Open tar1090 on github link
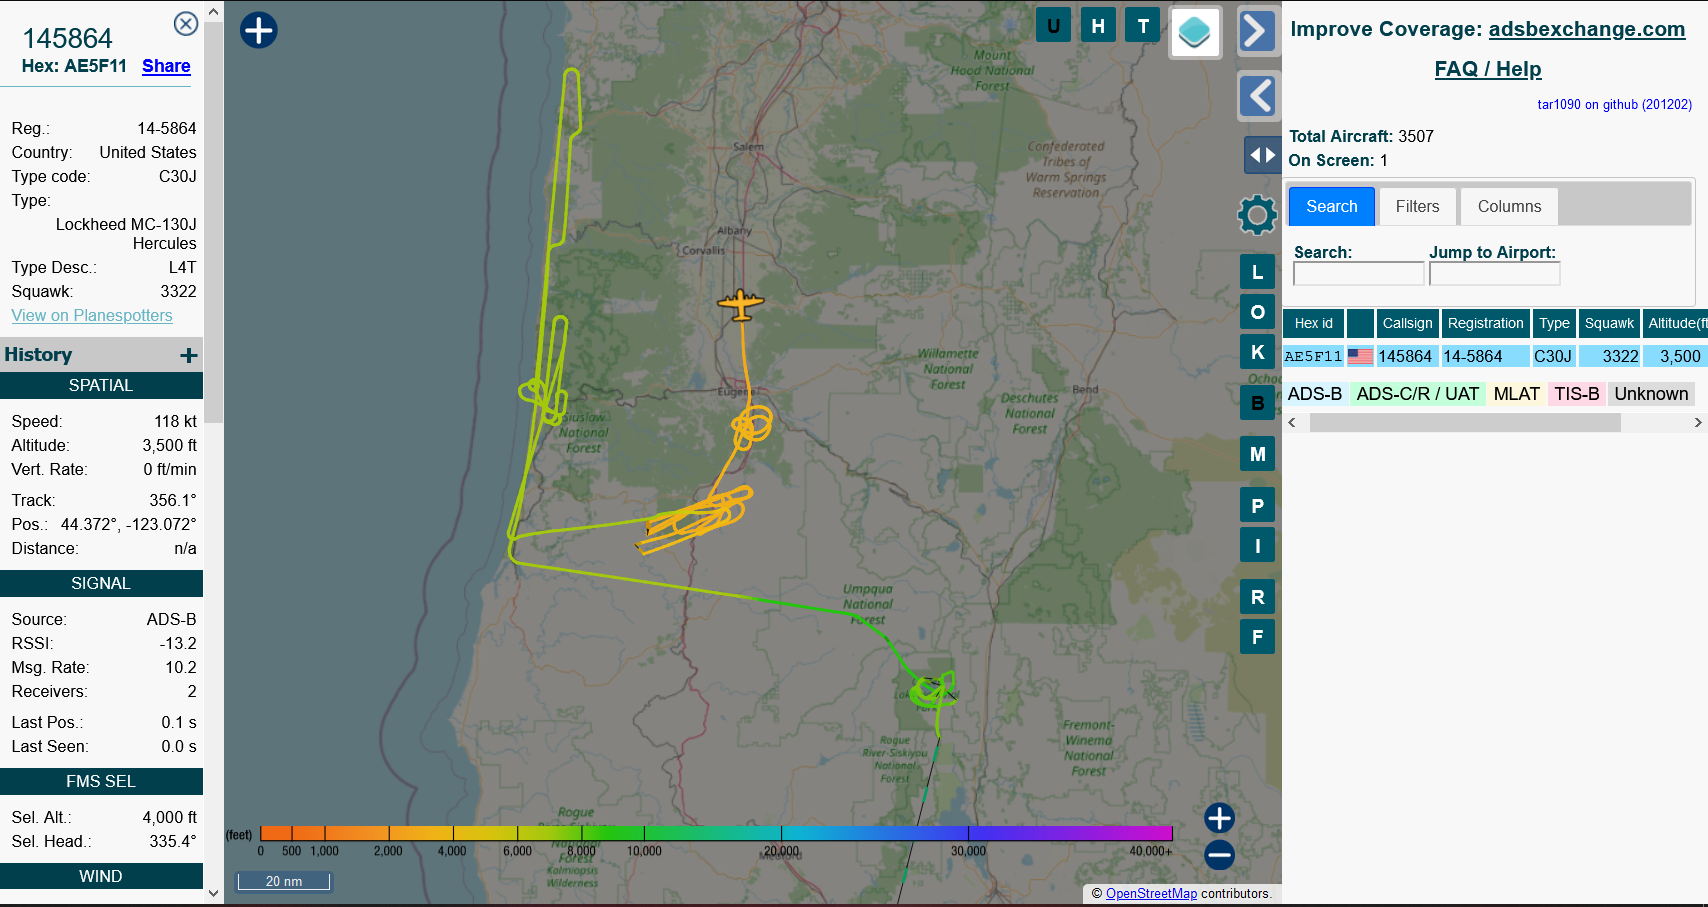The image size is (1708, 907). click(x=1614, y=104)
